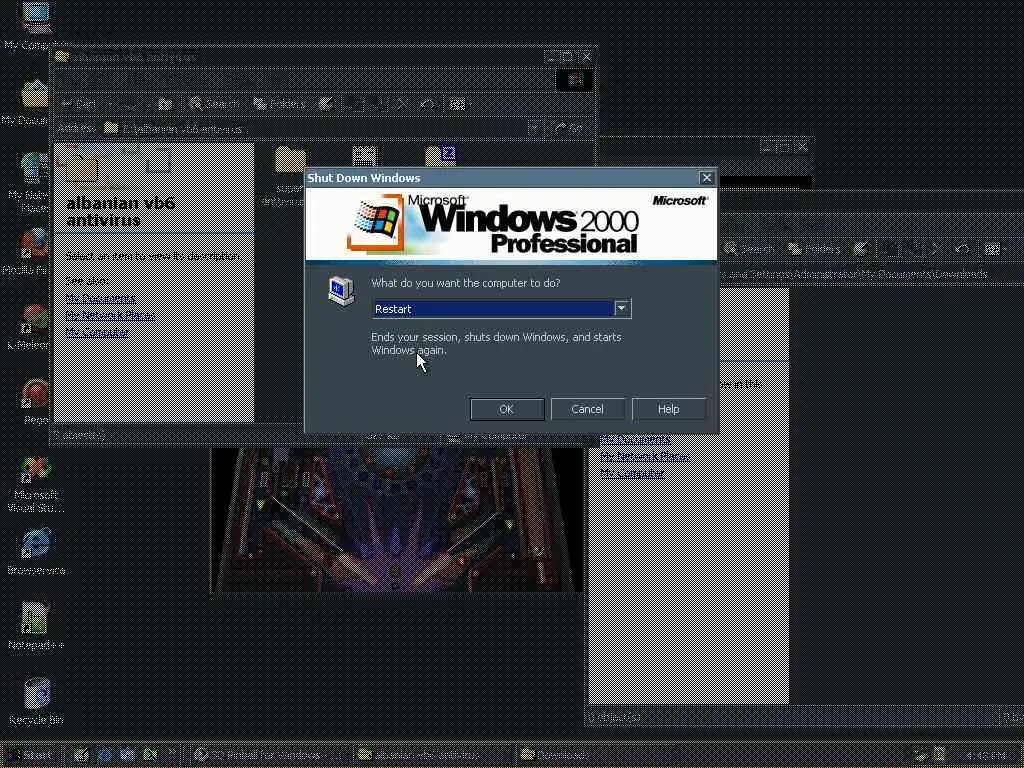Click History icon in albanian window toolbar
The height and width of the screenshot is (768, 1024).
pyautogui.click(x=326, y=104)
